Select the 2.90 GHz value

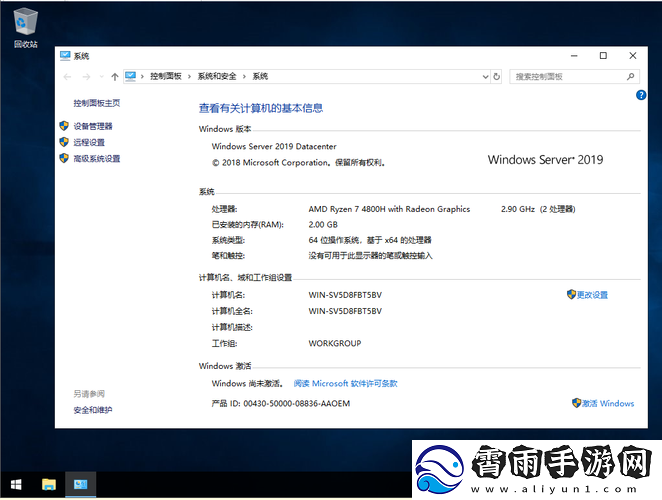[x=518, y=209]
